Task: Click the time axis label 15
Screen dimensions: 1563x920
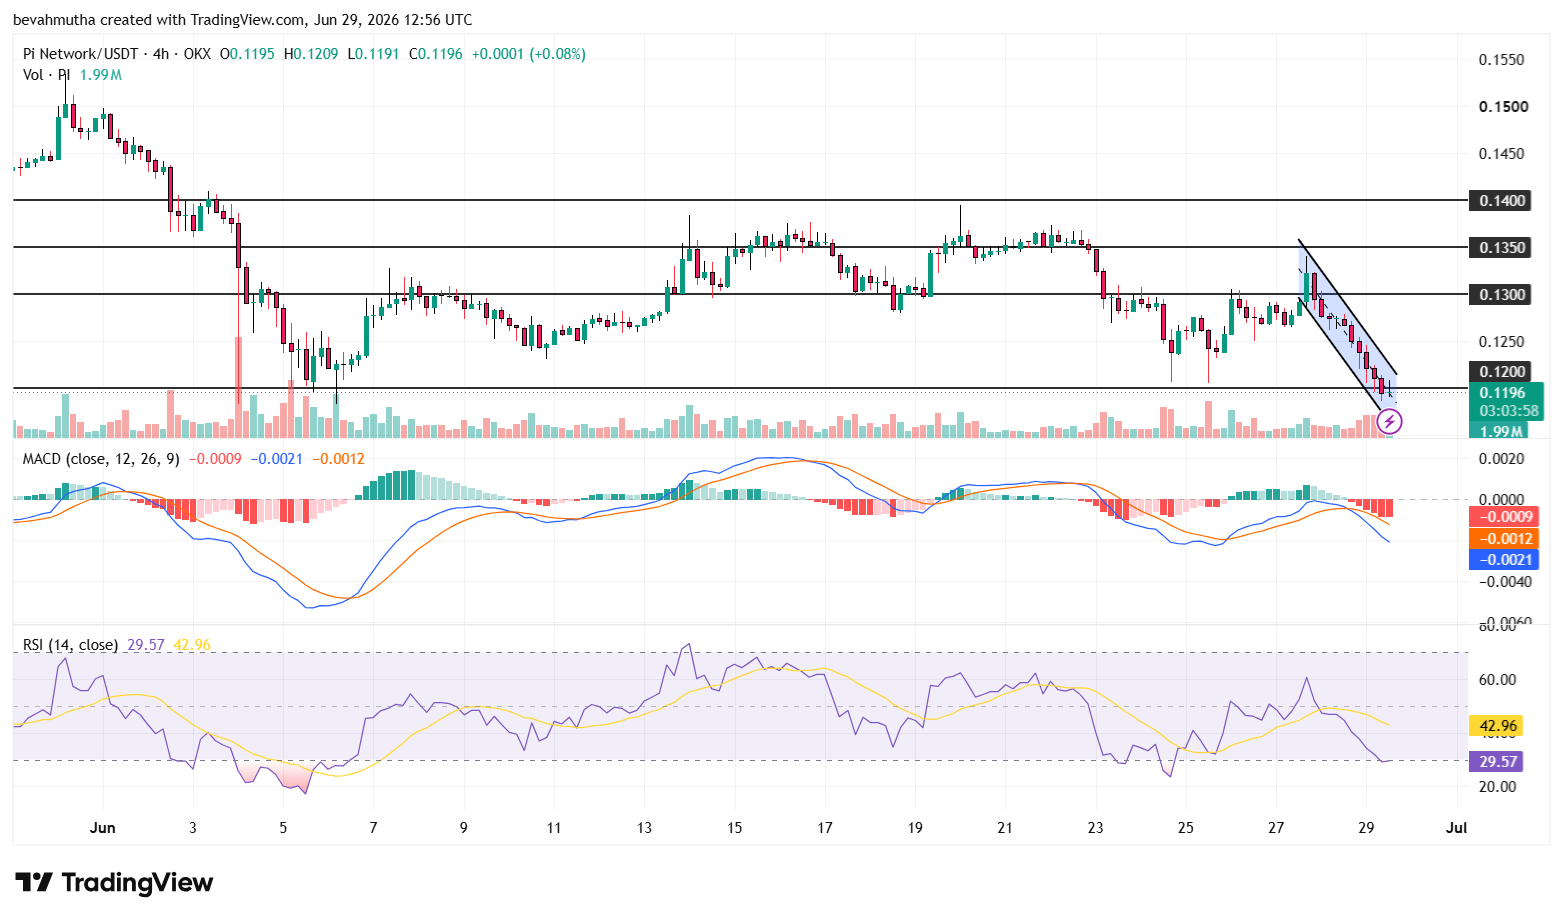Action: [735, 827]
